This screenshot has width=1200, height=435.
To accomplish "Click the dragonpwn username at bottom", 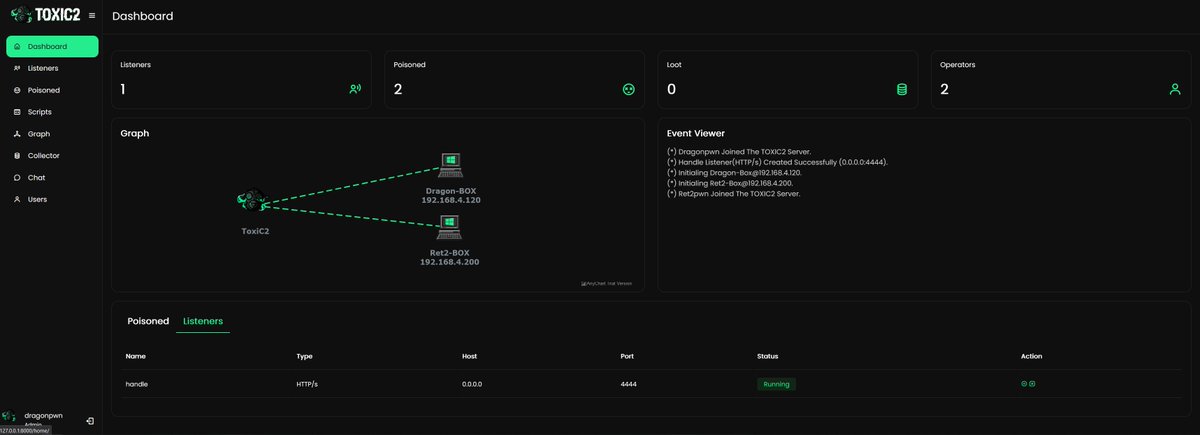I will 43,415.
